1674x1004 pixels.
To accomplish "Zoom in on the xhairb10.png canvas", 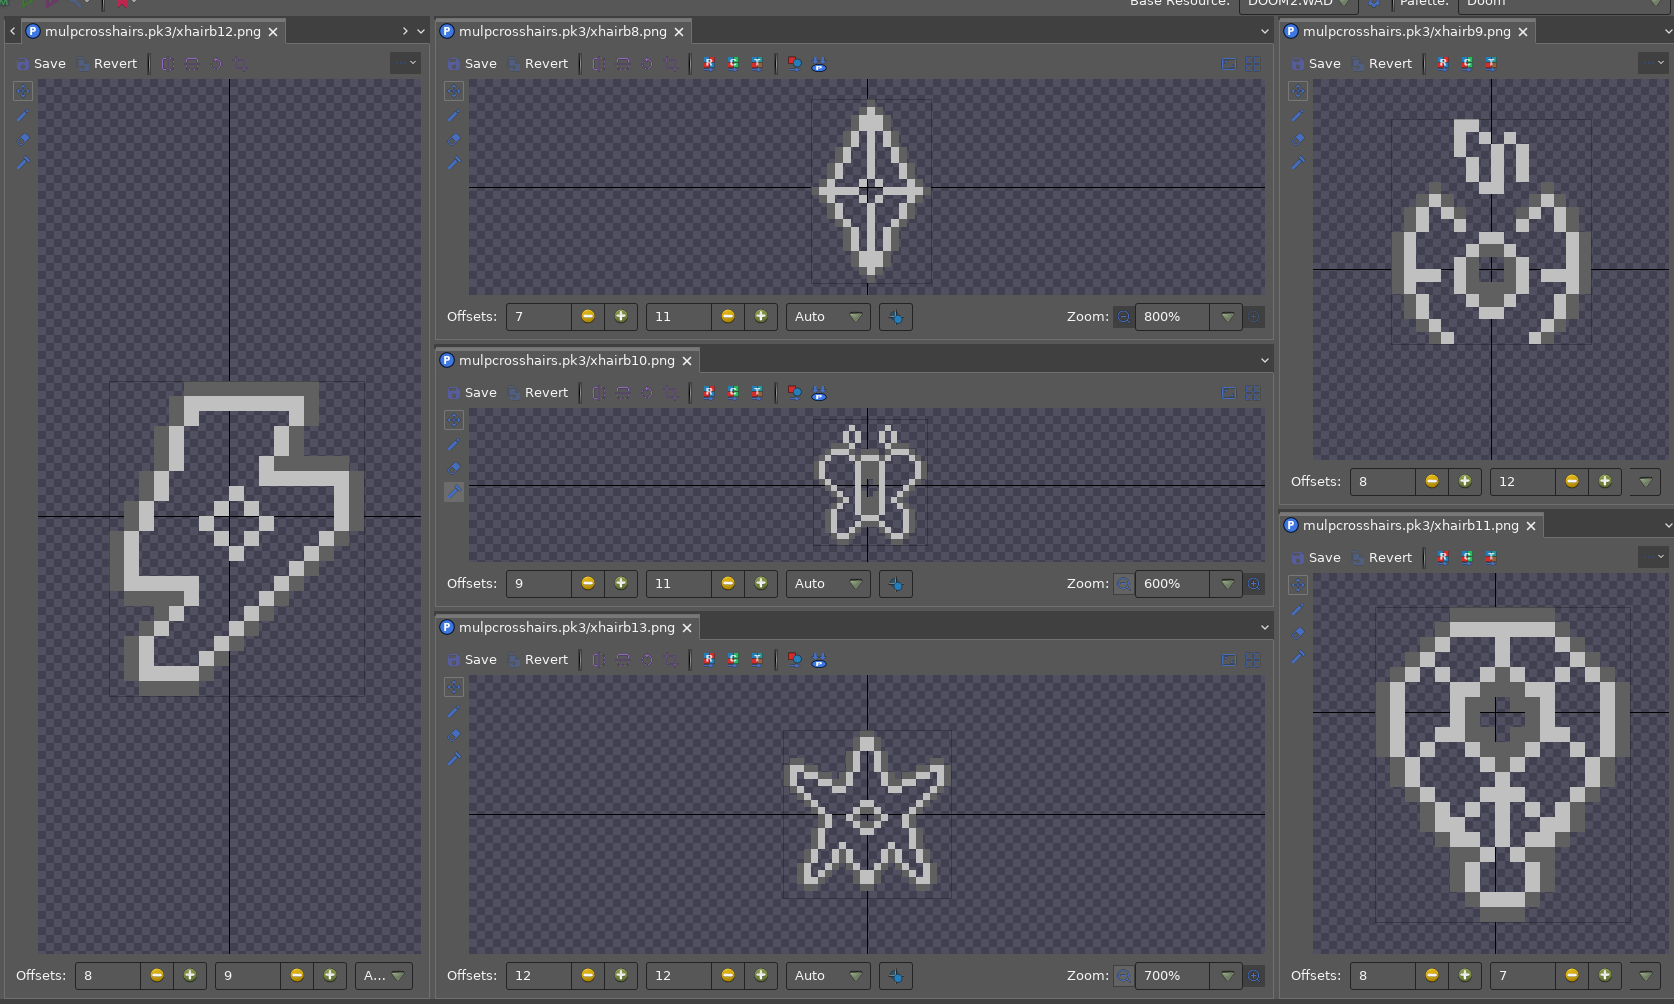I will point(1254,584).
